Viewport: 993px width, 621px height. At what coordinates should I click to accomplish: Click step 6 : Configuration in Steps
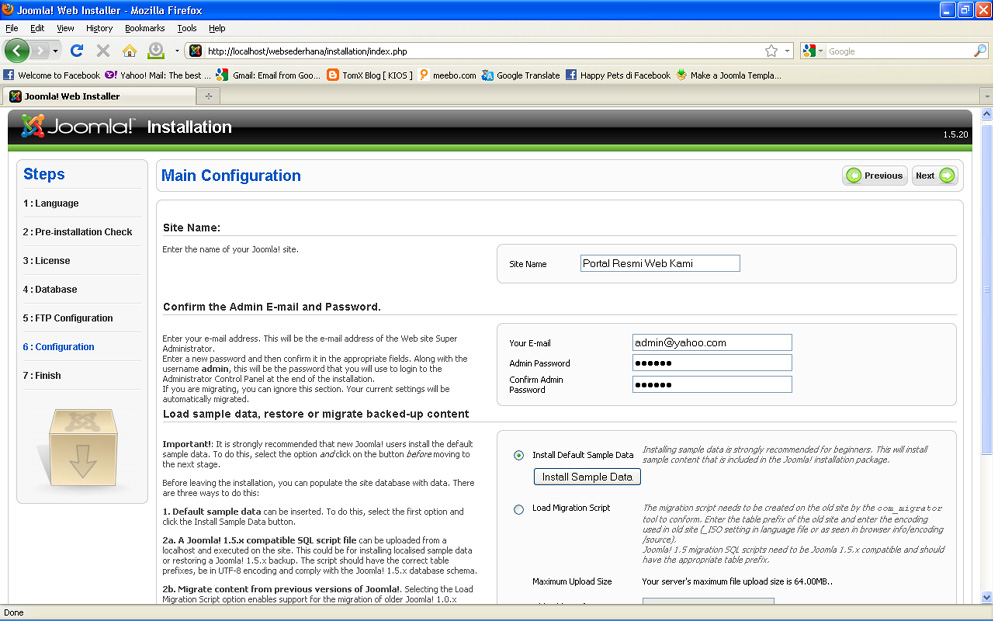(x=58, y=347)
